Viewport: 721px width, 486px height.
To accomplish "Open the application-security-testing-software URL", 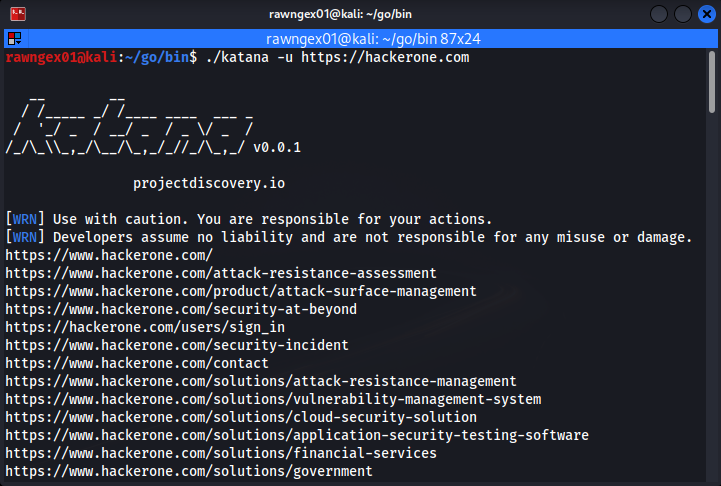I will pos(297,435).
